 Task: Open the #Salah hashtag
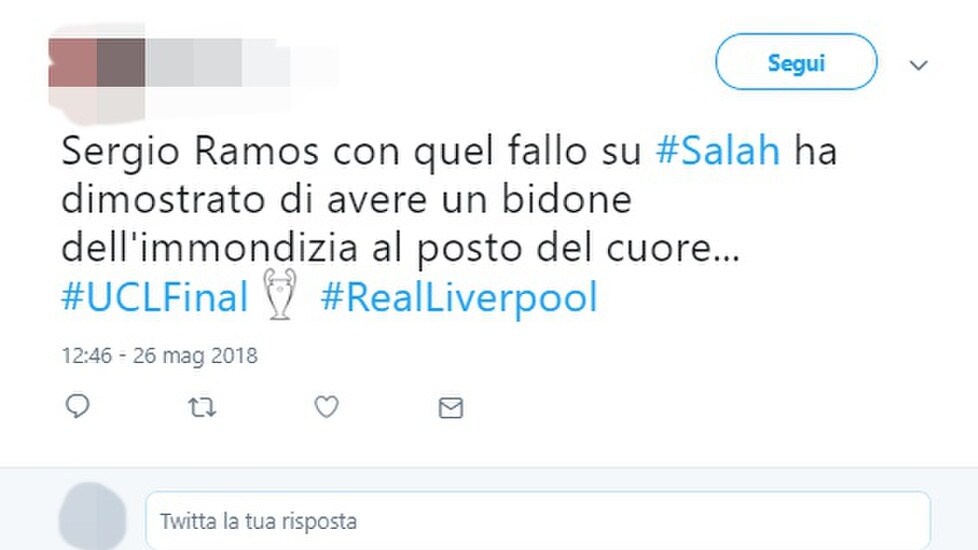(x=718, y=151)
